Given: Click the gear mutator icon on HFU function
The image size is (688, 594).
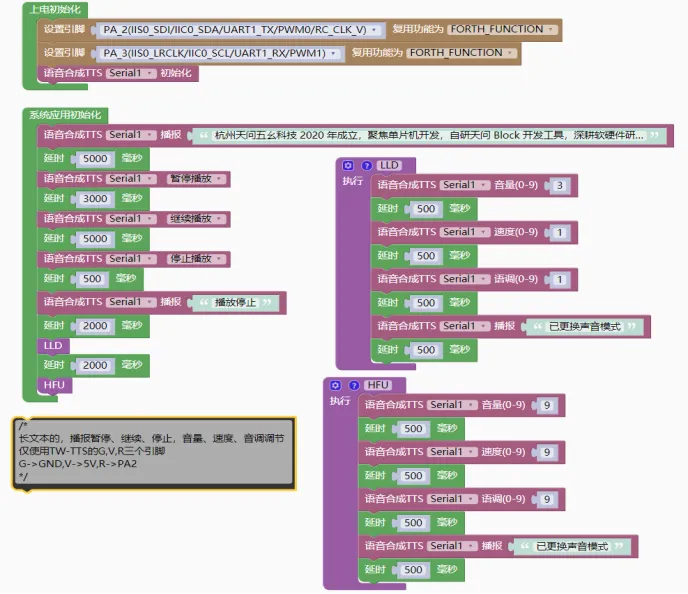Looking at the screenshot, I should coord(335,385).
